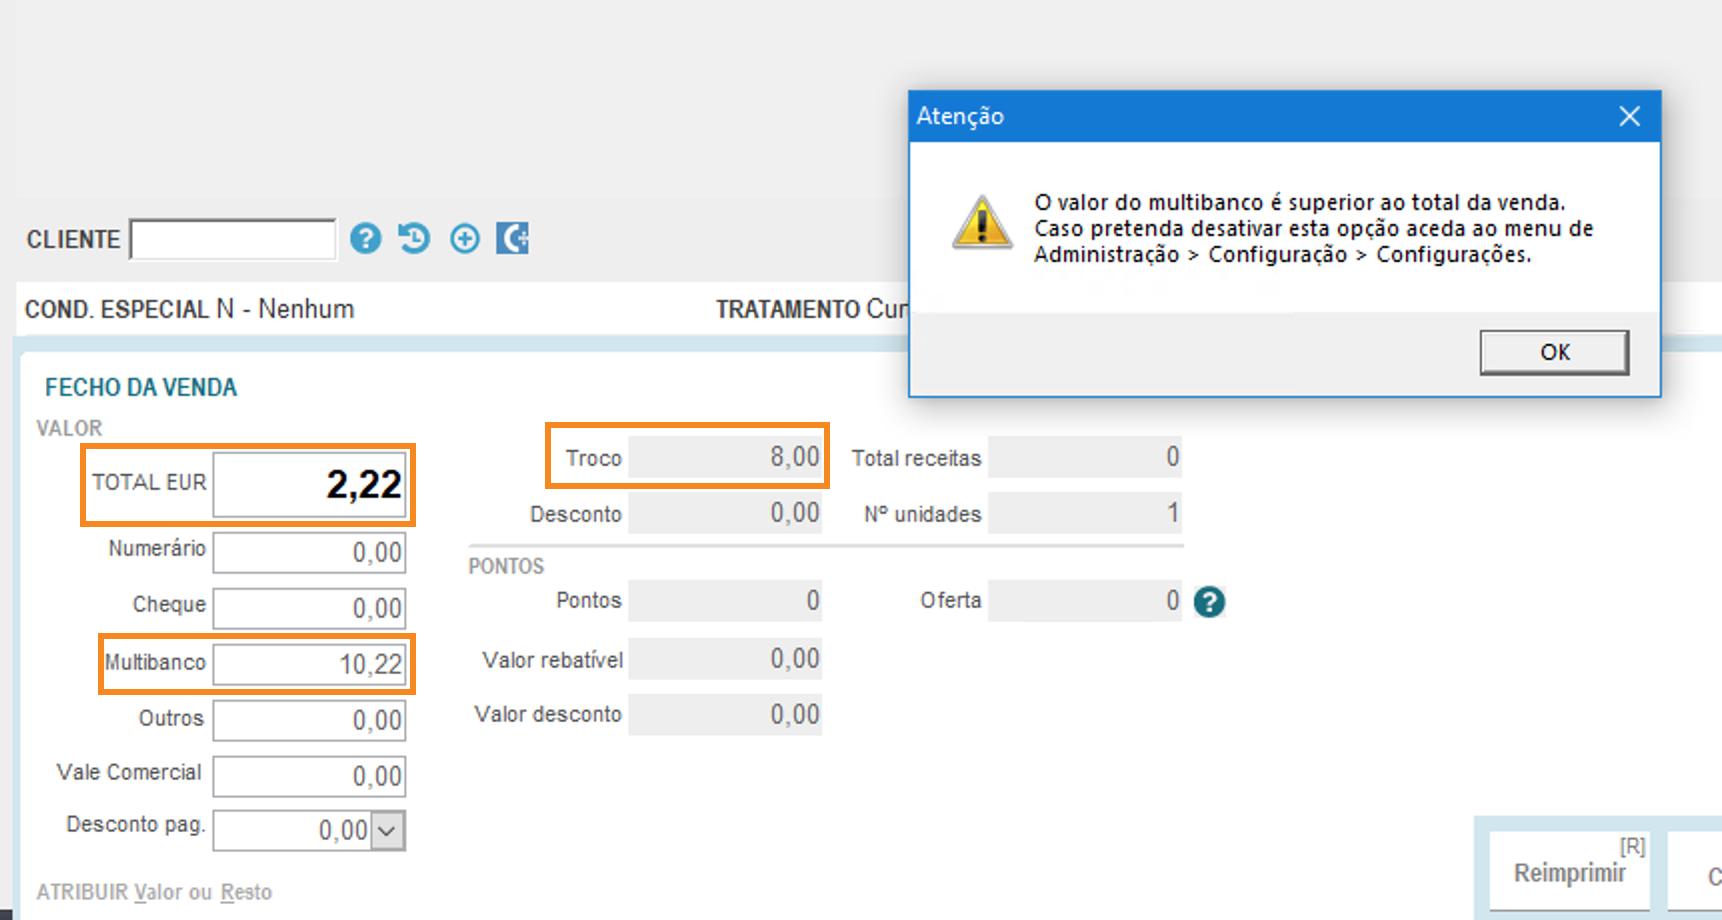Image resolution: width=1722 pixels, height=920 pixels.
Task: Click into the Cliente input field
Action: pos(233,240)
